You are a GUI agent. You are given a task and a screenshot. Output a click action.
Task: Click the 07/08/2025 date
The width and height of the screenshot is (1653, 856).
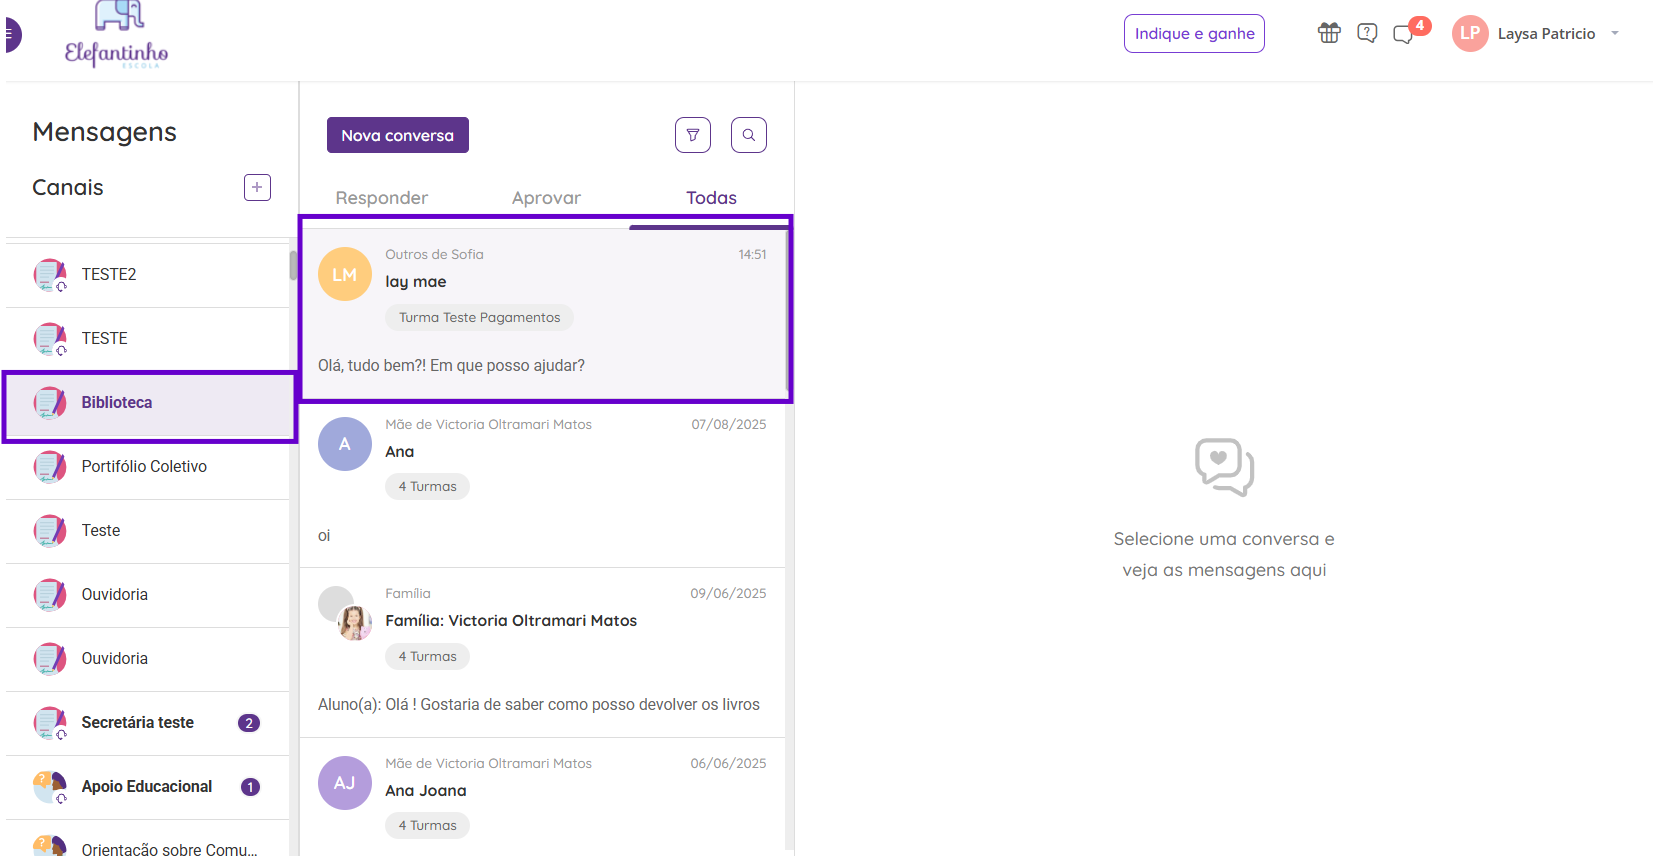(729, 425)
